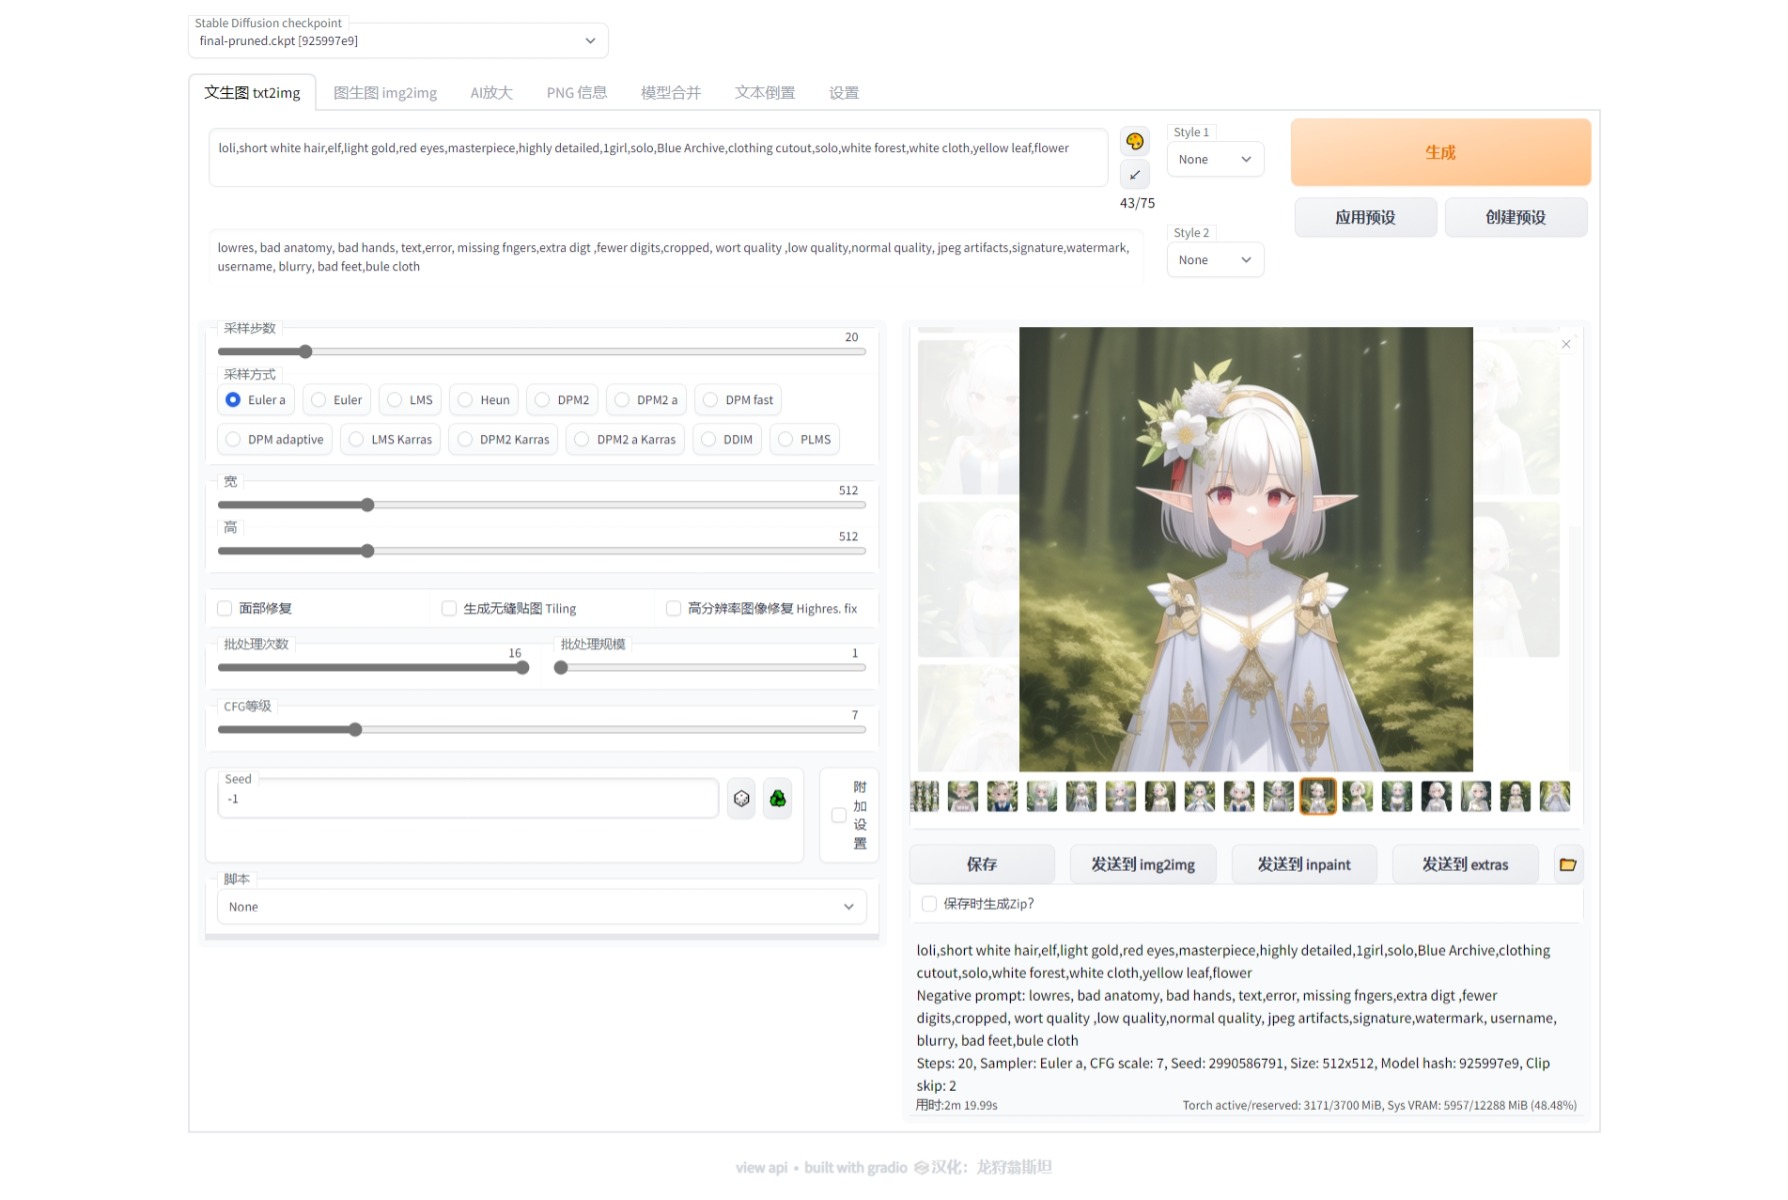Open the output folder icon

click(1567, 864)
